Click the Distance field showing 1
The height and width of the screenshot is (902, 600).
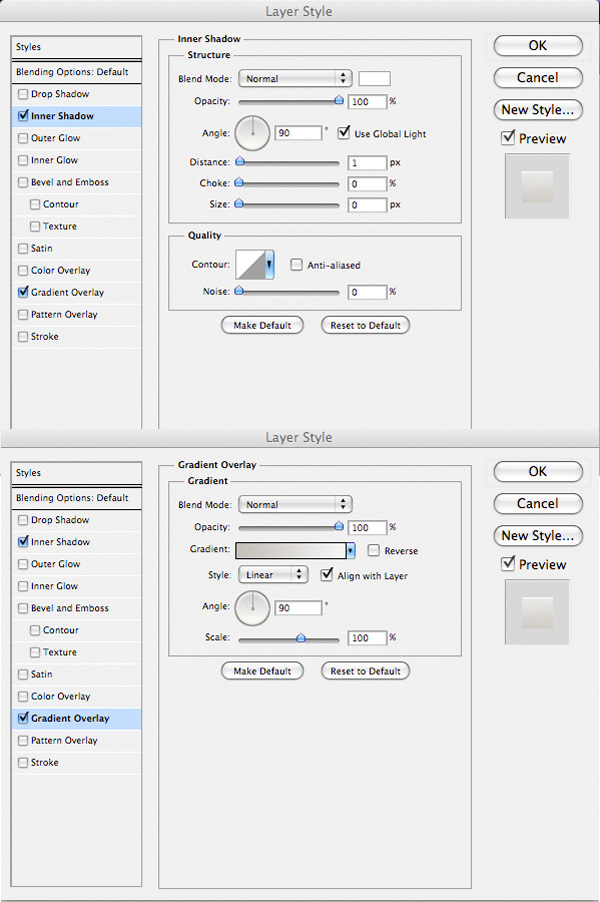[x=367, y=163]
